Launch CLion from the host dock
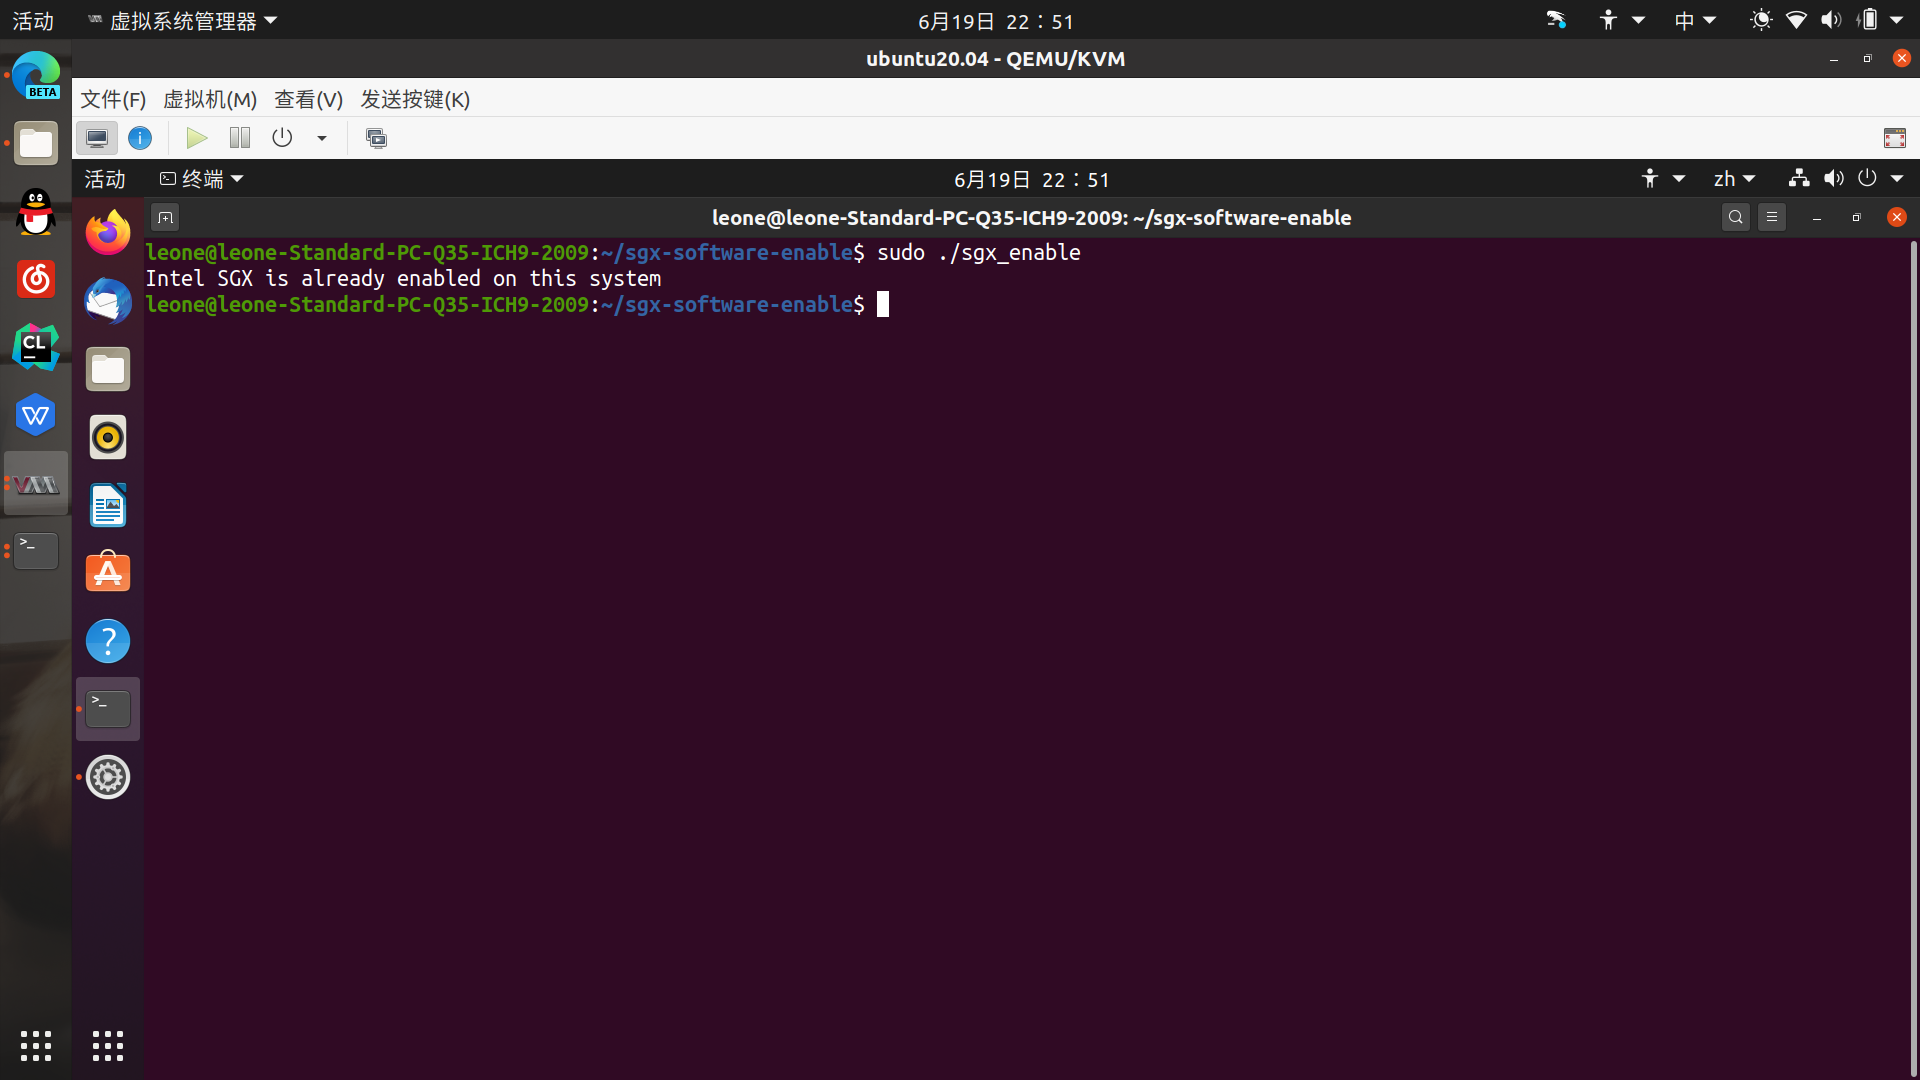This screenshot has width=1920, height=1080. coord(36,347)
